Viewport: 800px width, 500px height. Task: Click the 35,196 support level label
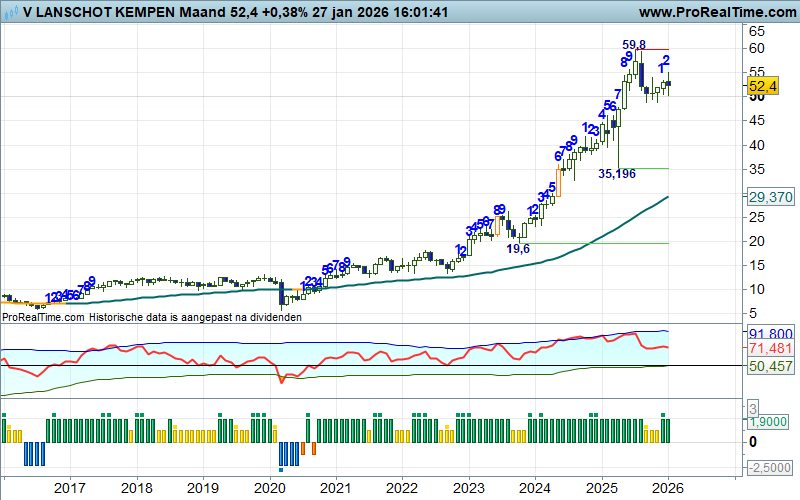pyautogui.click(x=617, y=173)
